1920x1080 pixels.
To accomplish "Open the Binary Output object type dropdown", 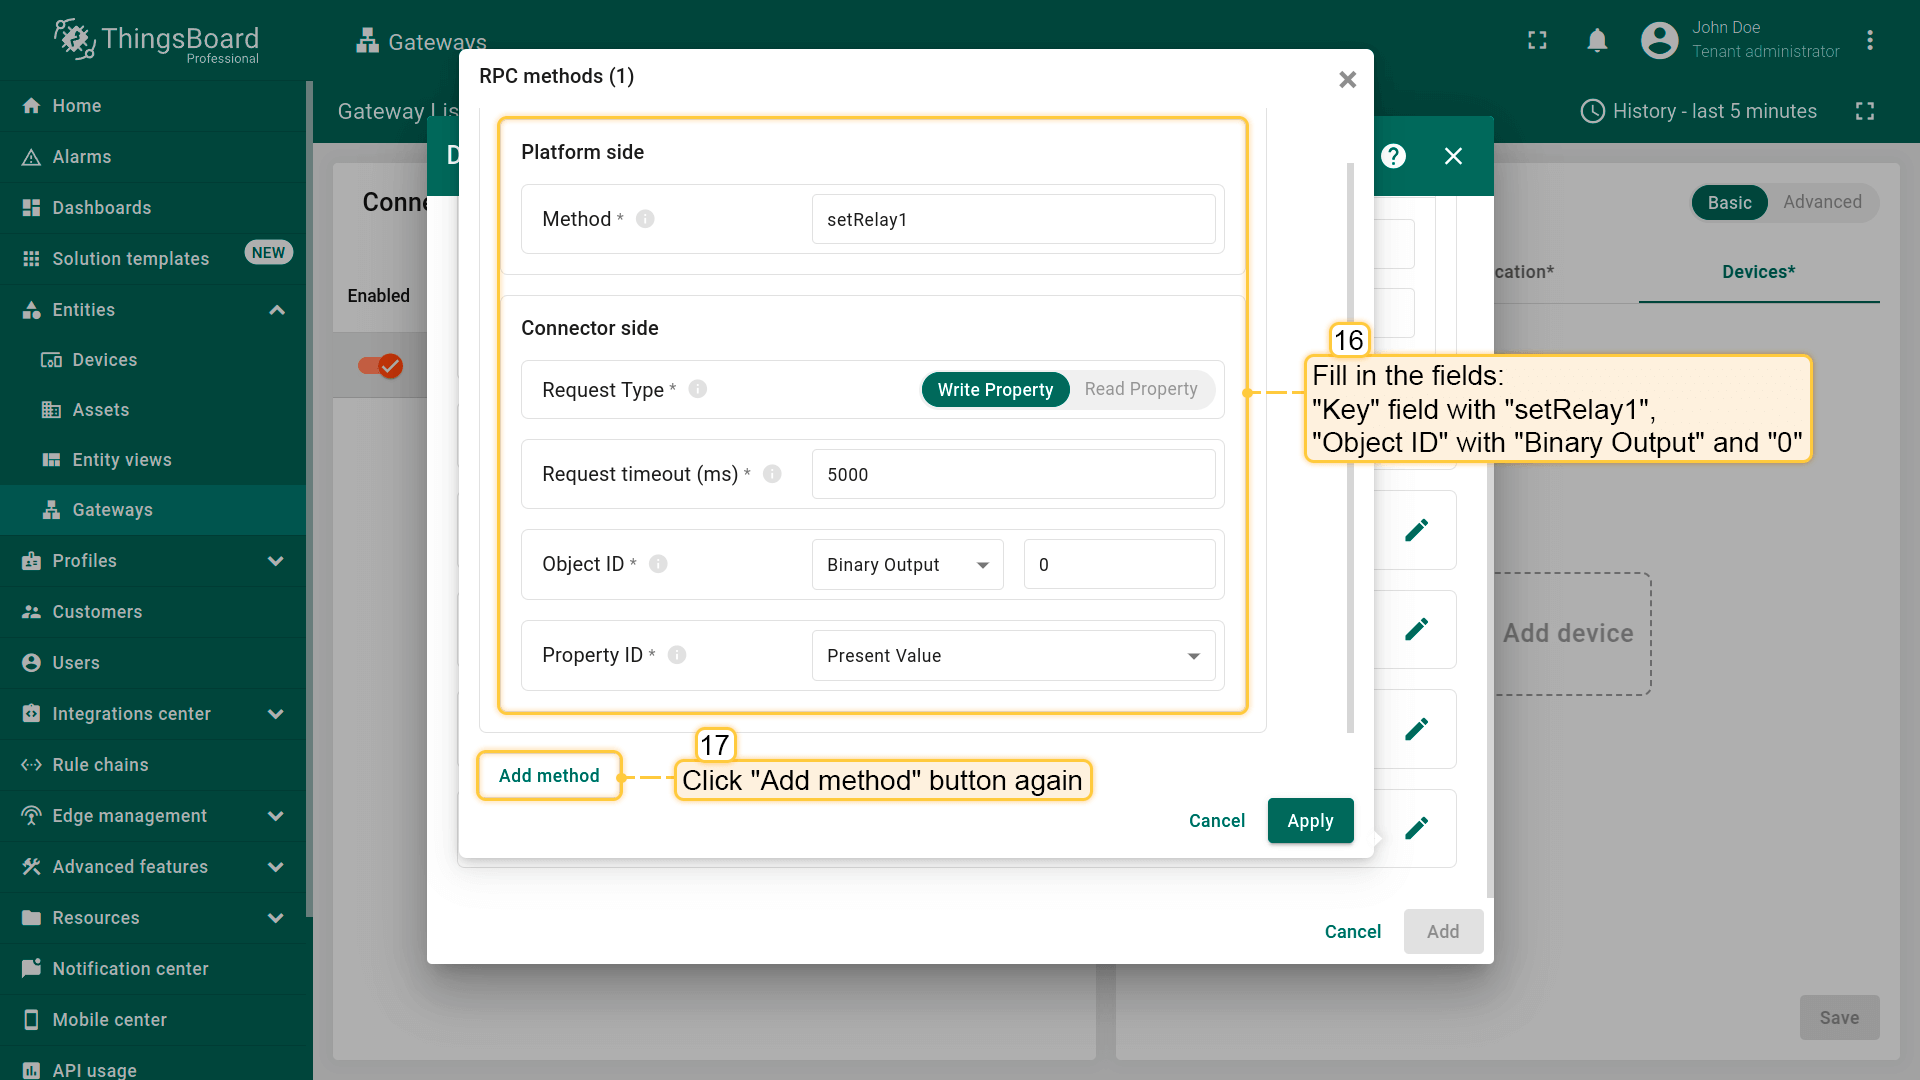I will point(907,565).
